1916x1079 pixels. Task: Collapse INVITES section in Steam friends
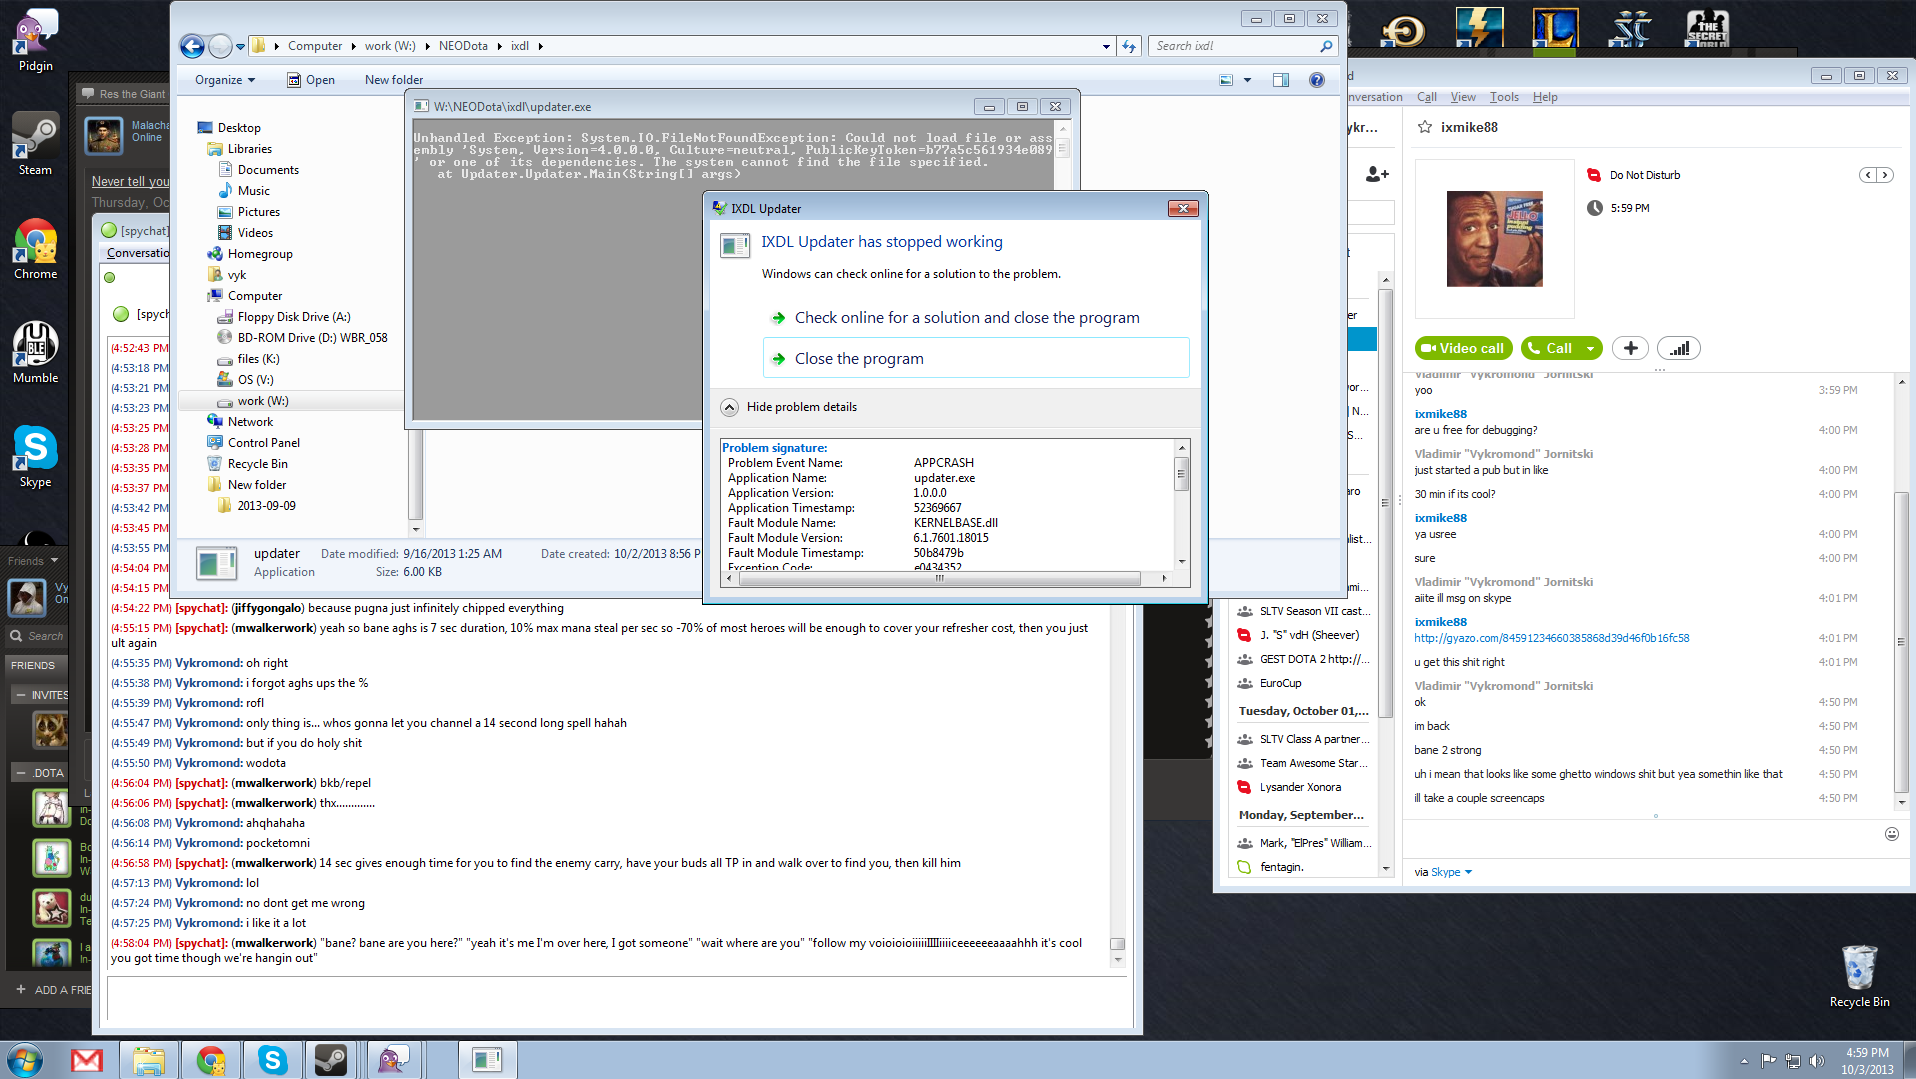pyautogui.click(x=20, y=694)
